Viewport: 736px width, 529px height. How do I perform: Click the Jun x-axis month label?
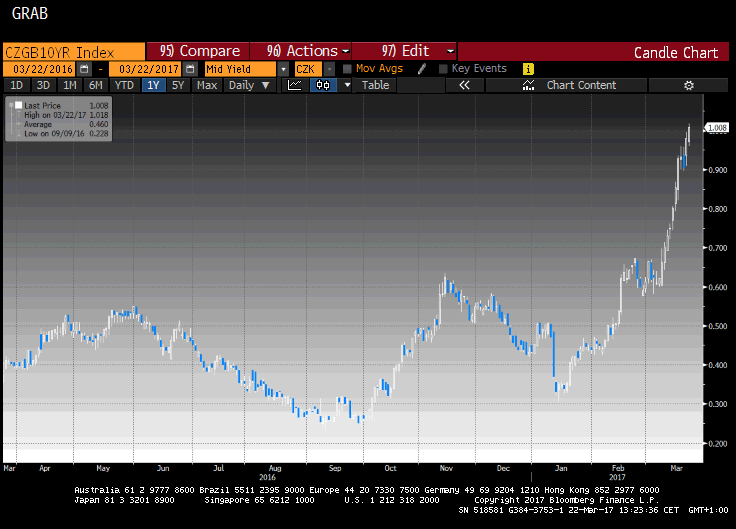[x=163, y=468]
